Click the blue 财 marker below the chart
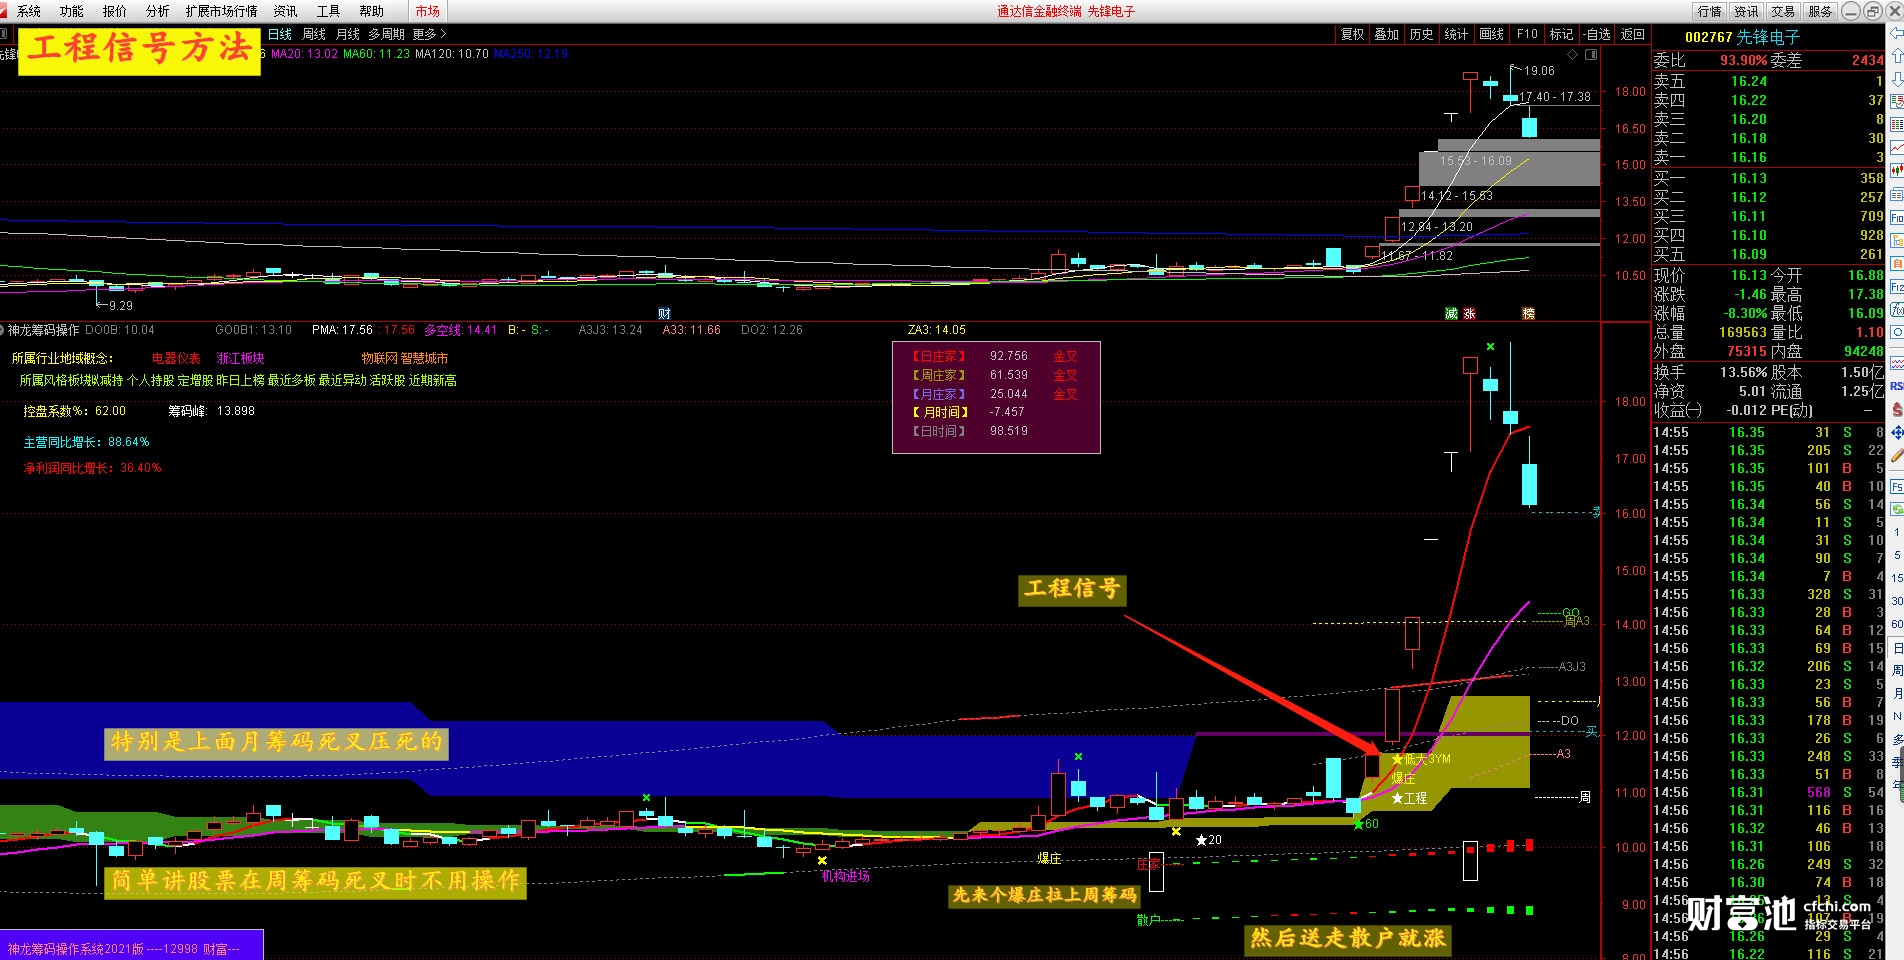Screen dimensions: 1904x960 click(664, 313)
